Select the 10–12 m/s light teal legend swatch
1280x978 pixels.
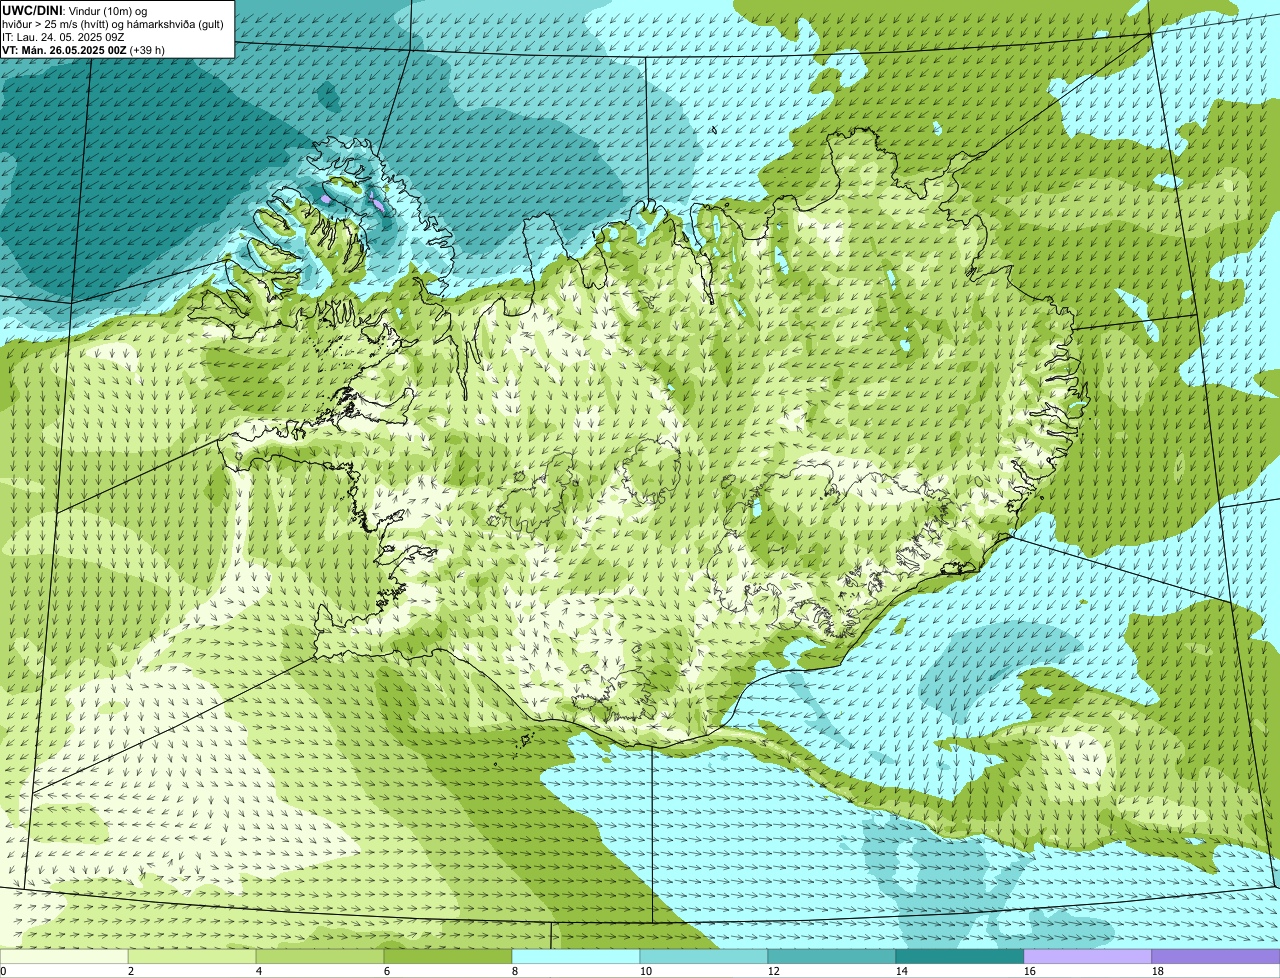point(704,957)
